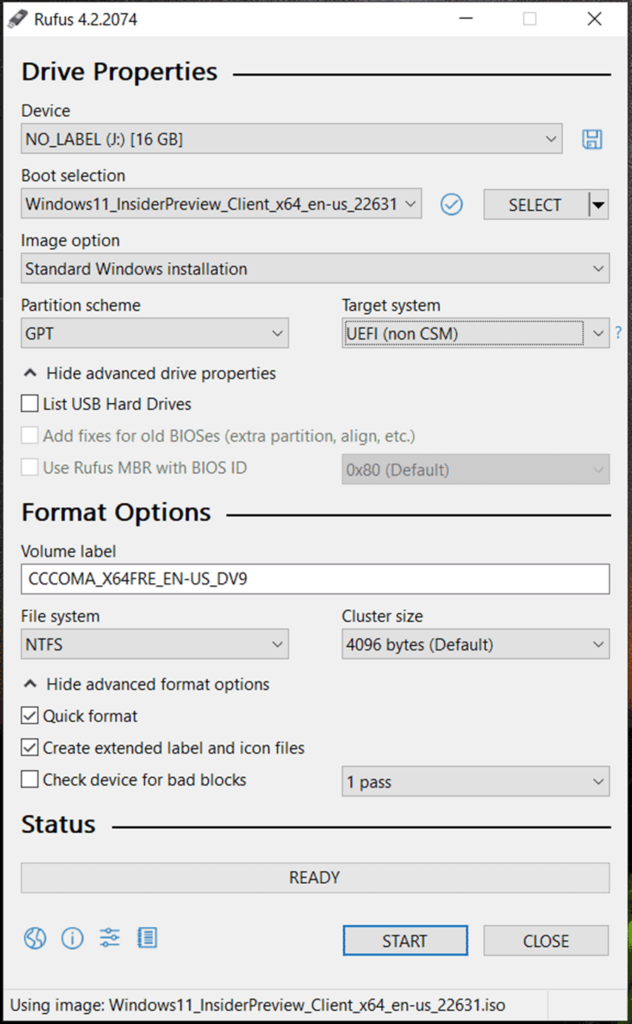Click SELECT to choose another ISO
The width and height of the screenshot is (632, 1024).
(536, 204)
